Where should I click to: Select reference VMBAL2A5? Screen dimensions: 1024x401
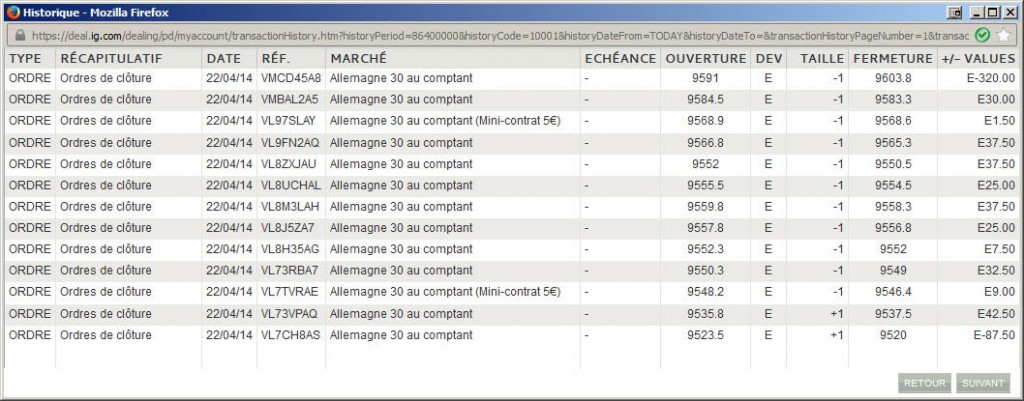290,99
